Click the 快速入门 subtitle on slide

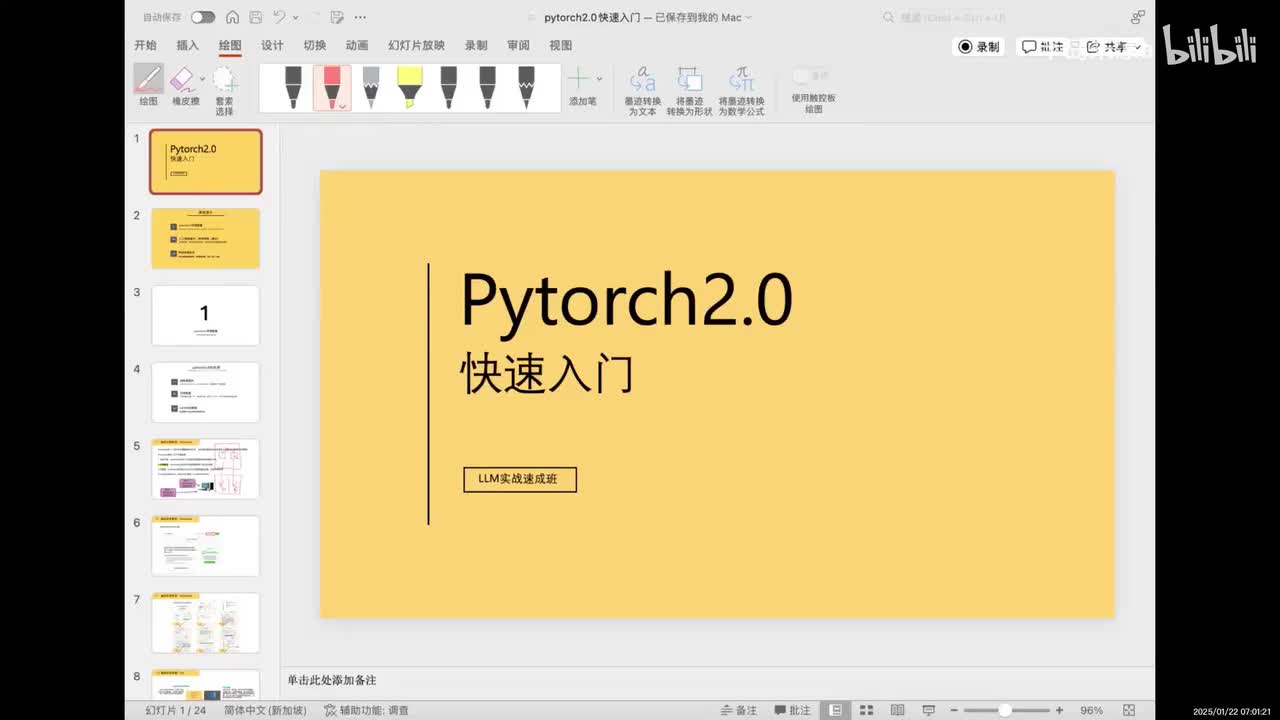(x=547, y=375)
